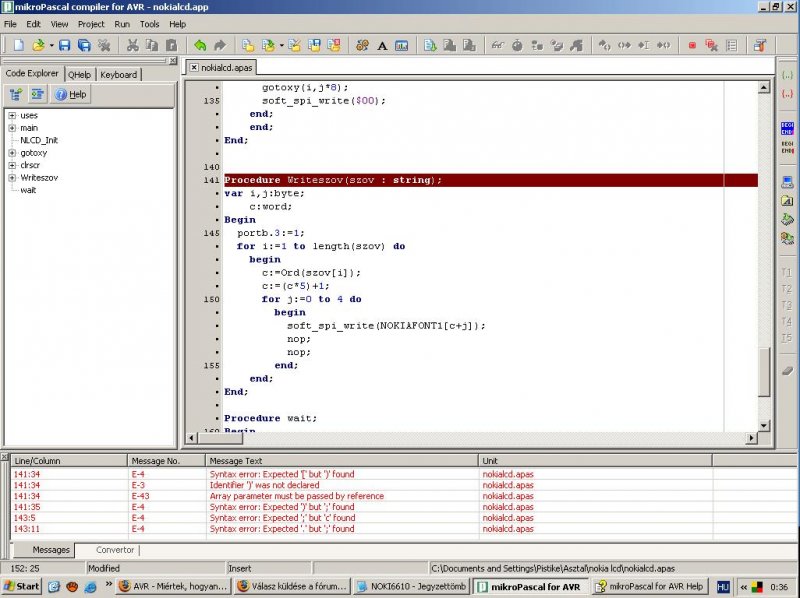Click the glasses watch icon in debug toolbar
Screen dimensions: 800x598
(497, 45)
